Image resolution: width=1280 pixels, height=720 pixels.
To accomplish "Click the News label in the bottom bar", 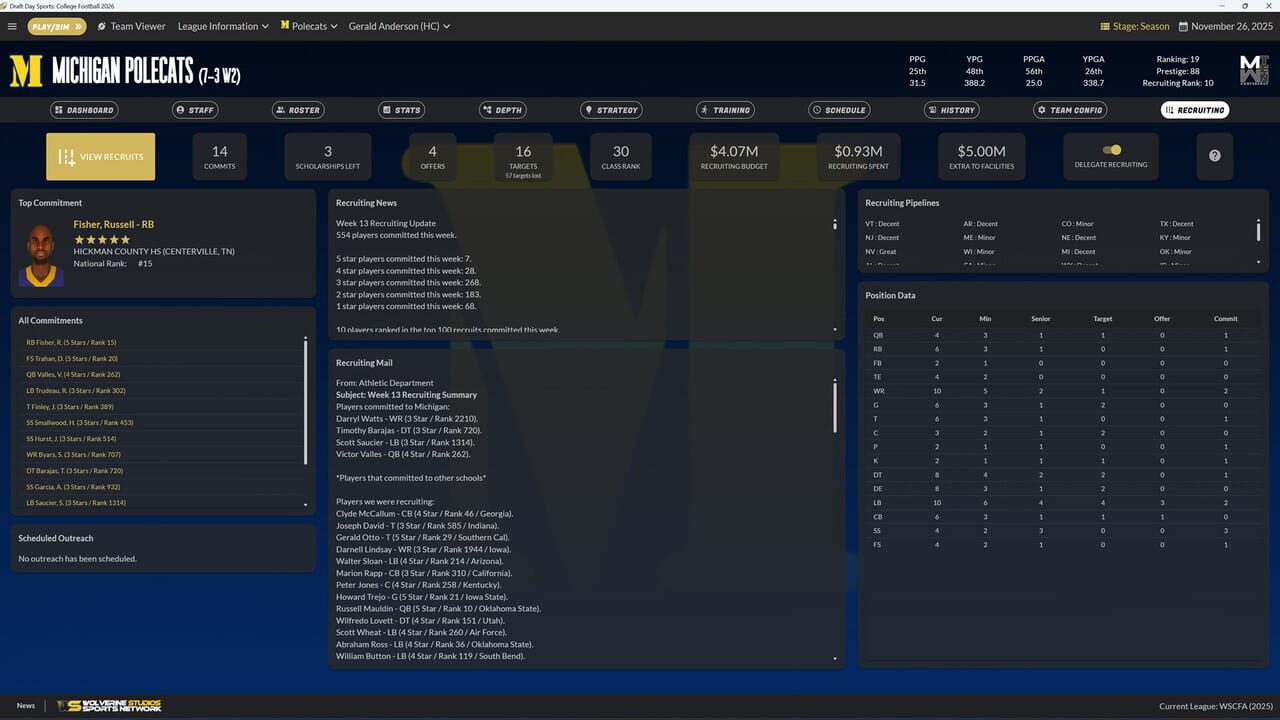I will (25, 706).
